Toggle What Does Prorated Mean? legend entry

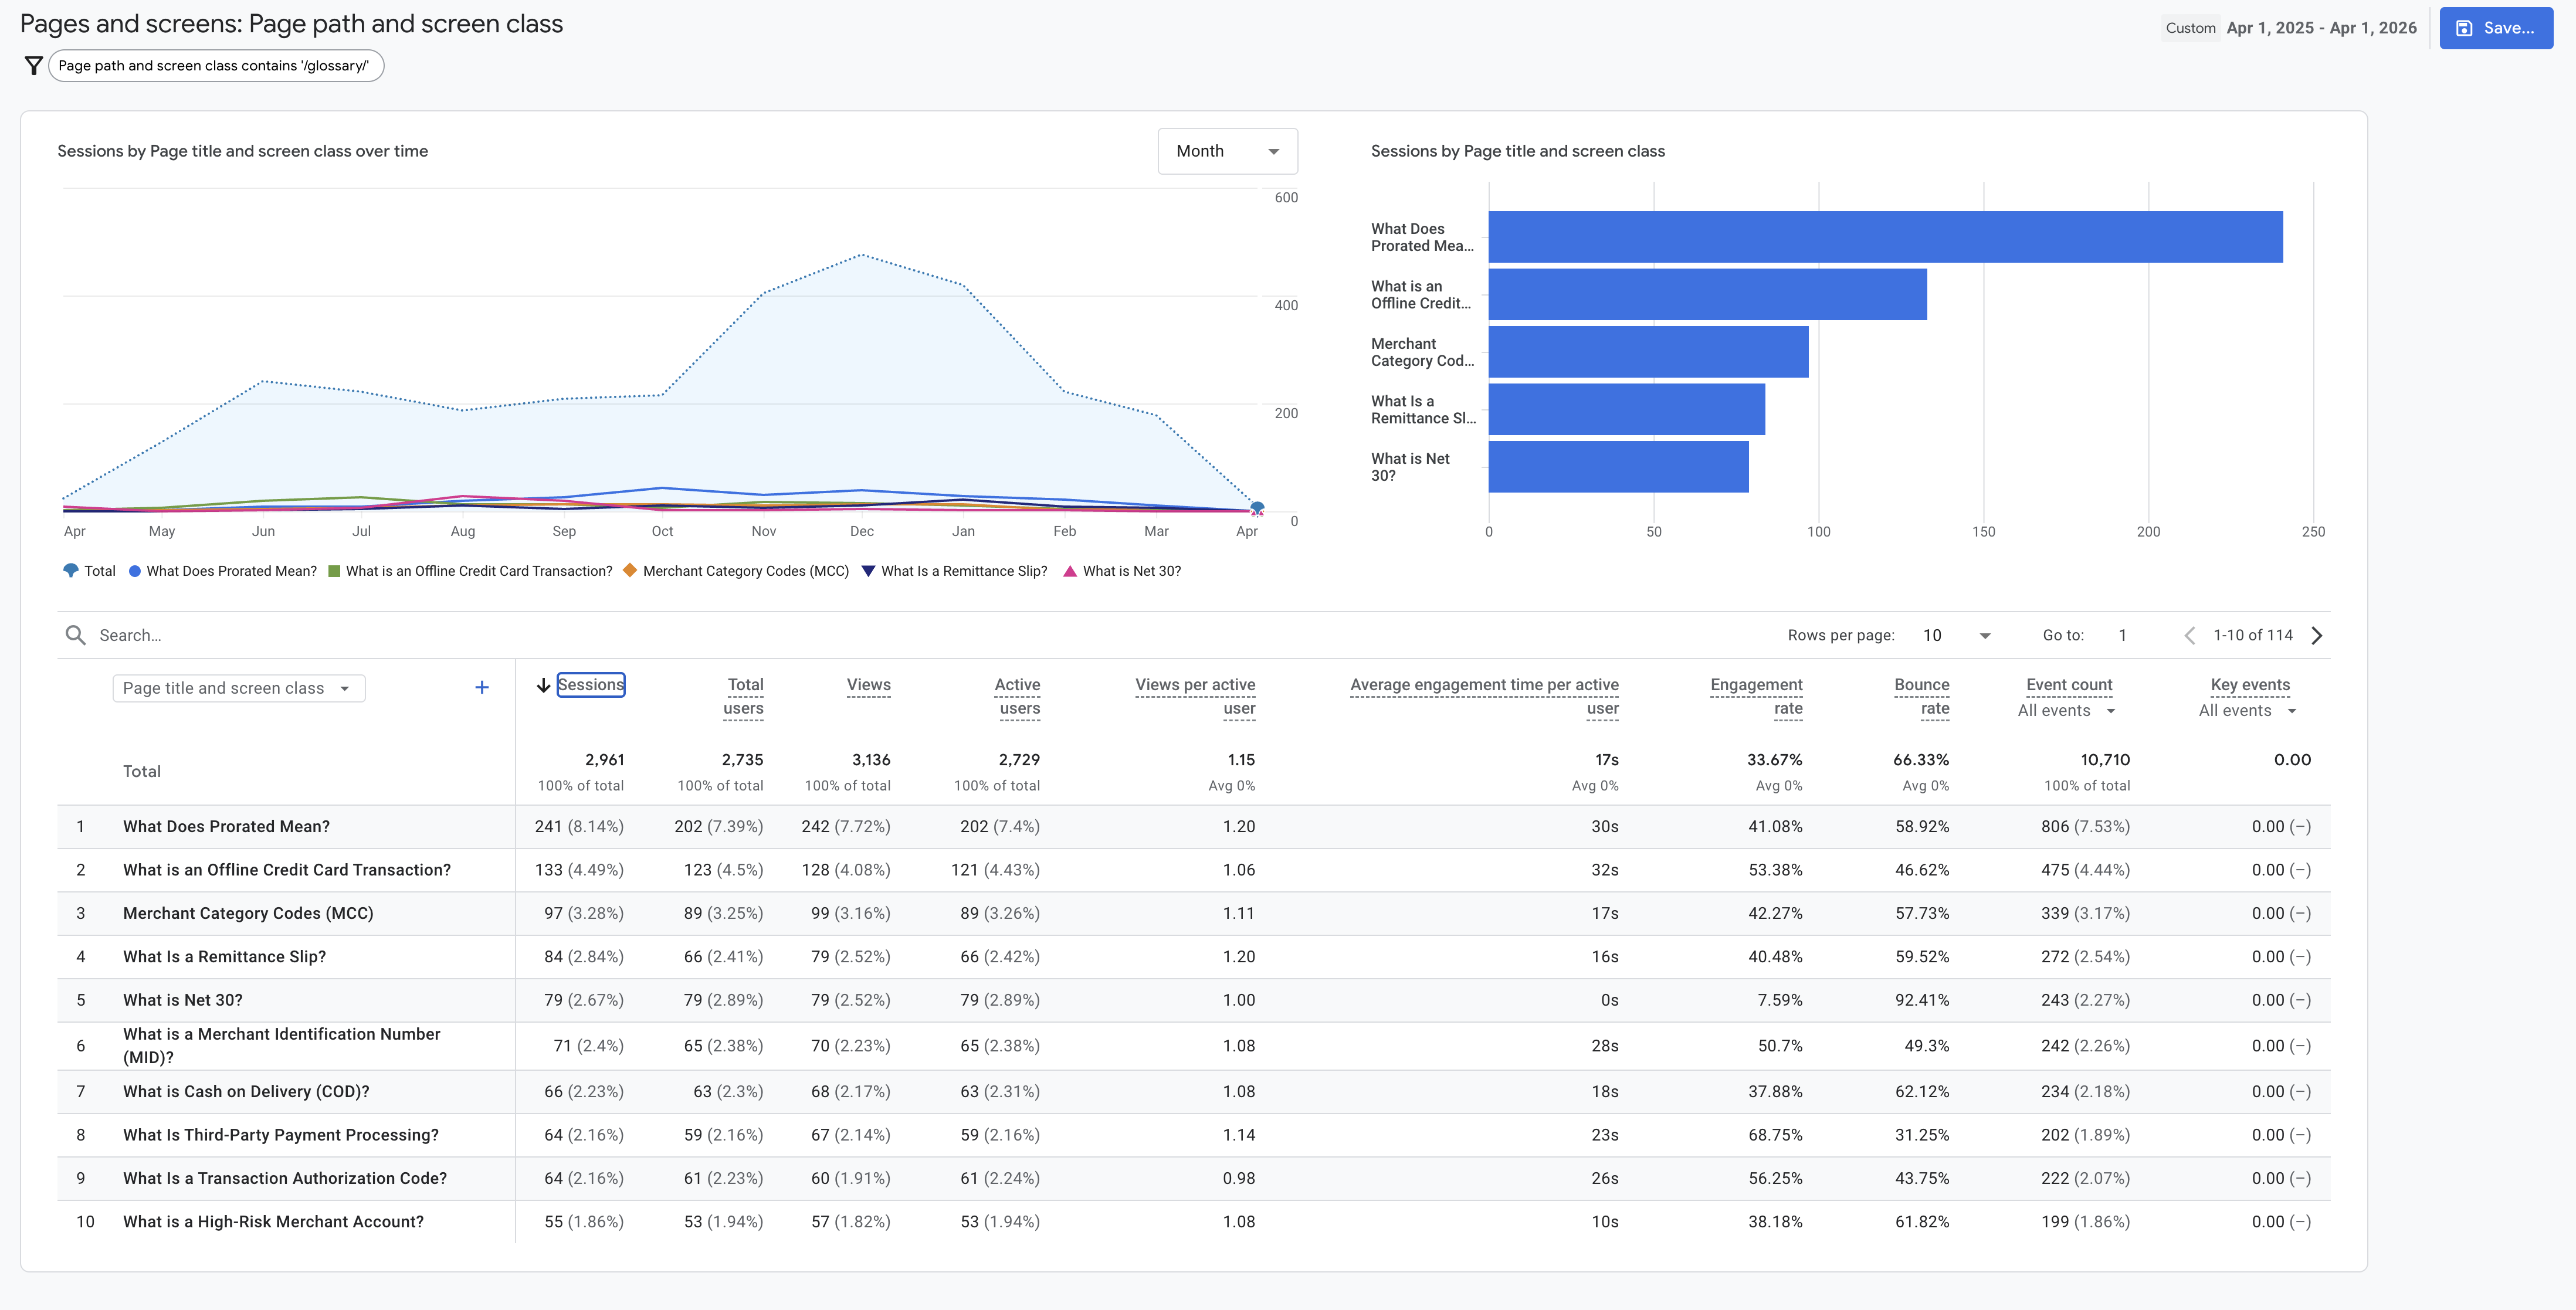(x=222, y=571)
